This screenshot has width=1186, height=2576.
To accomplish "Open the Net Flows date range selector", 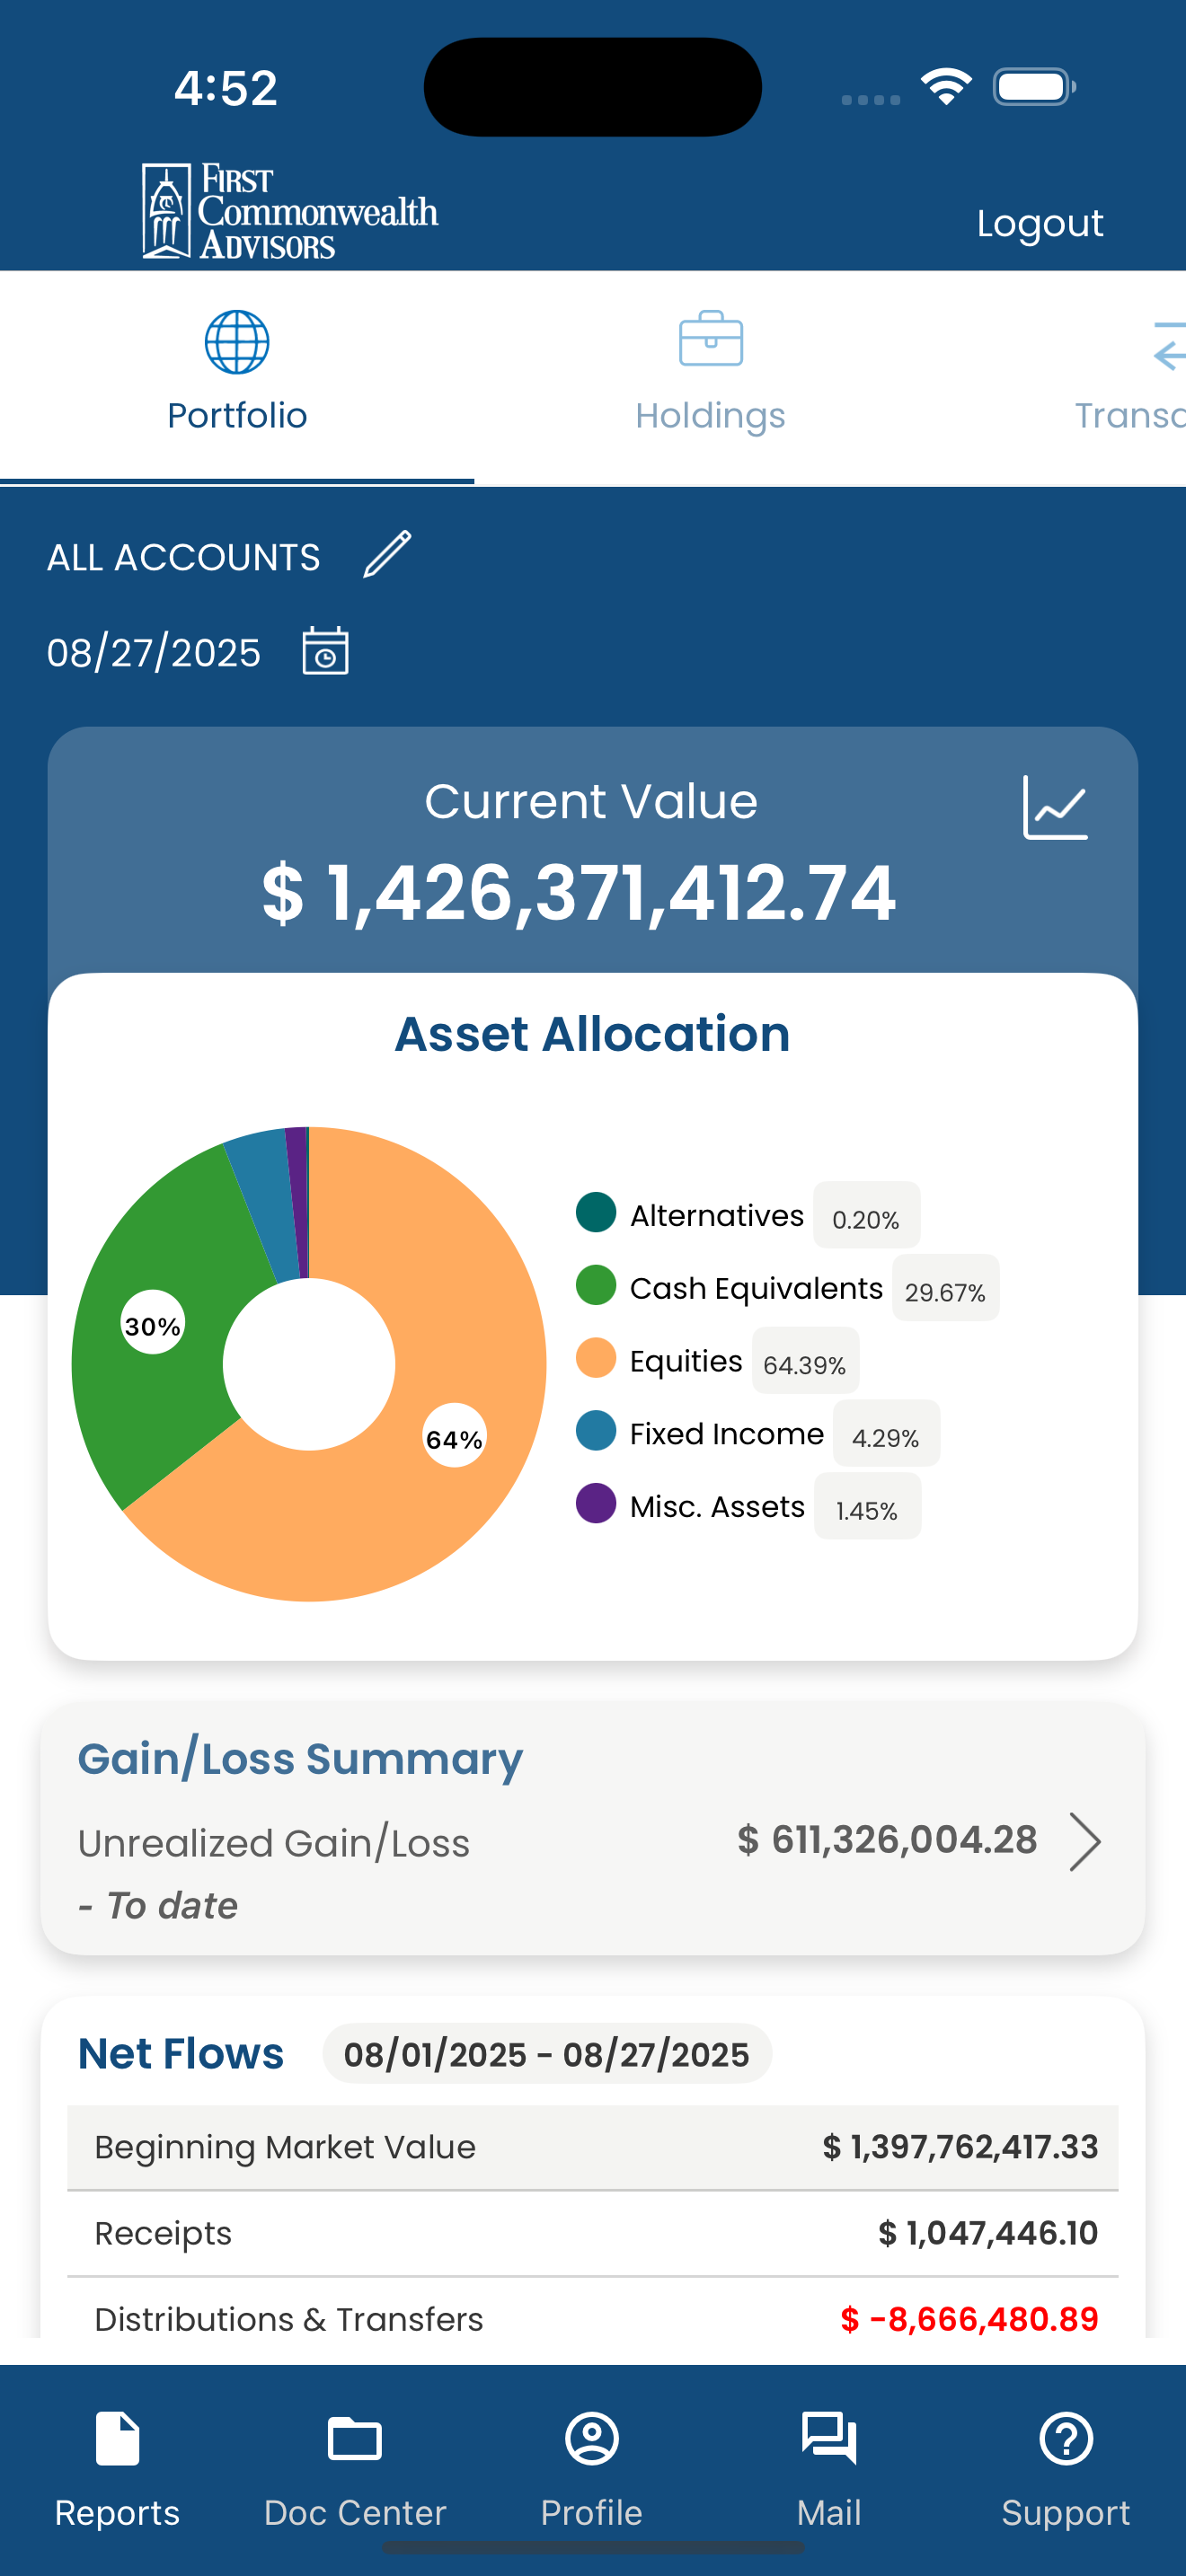I will click(546, 2054).
